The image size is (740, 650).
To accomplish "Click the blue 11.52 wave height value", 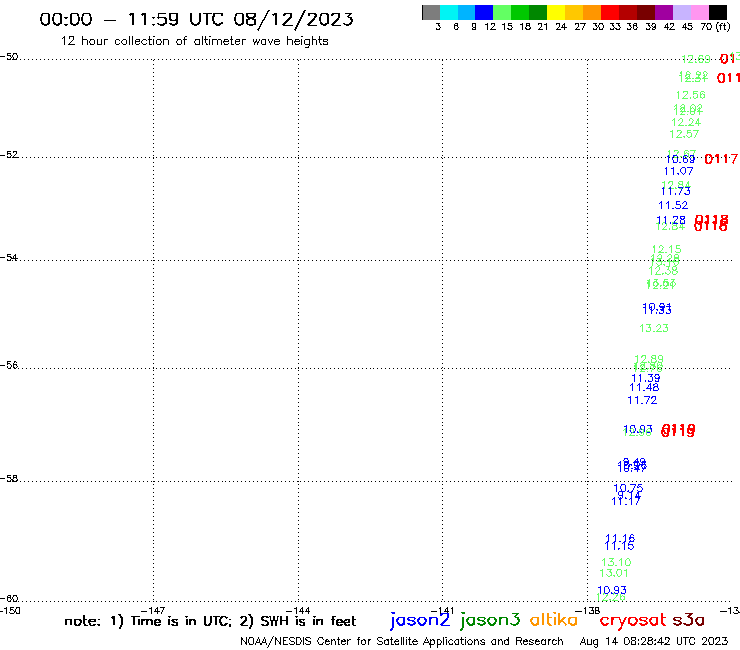I will click(673, 205).
